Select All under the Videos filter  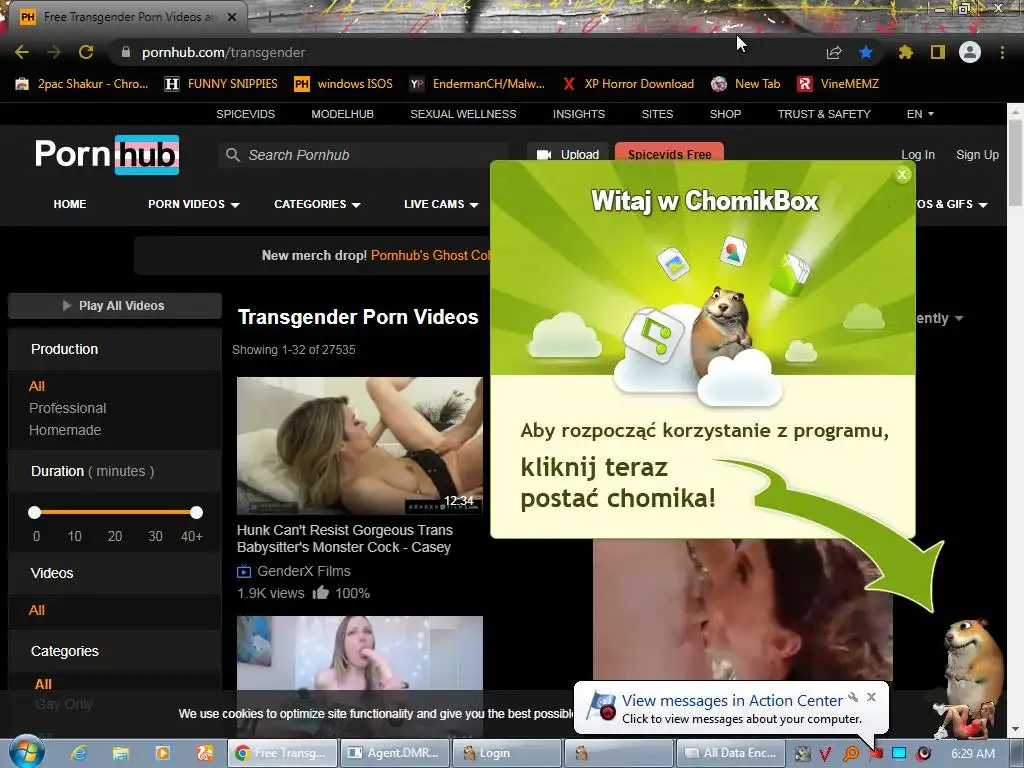click(37, 610)
